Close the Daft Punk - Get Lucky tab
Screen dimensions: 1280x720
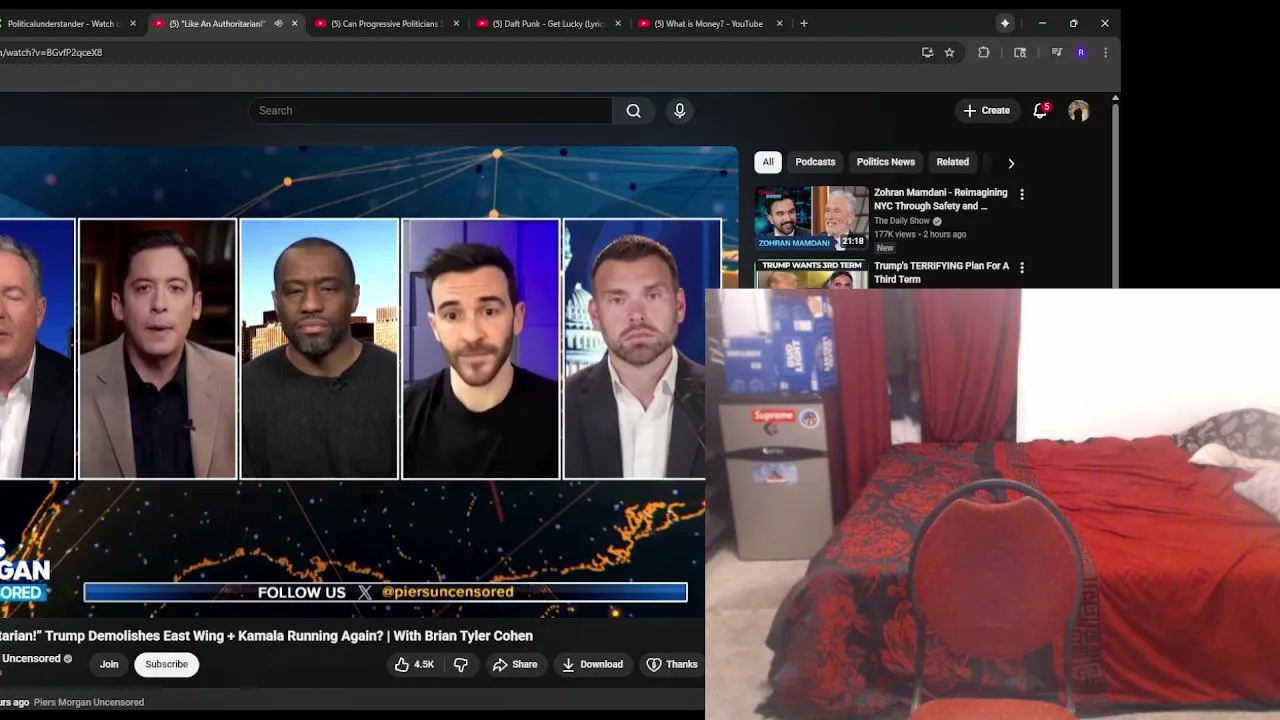click(618, 24)
